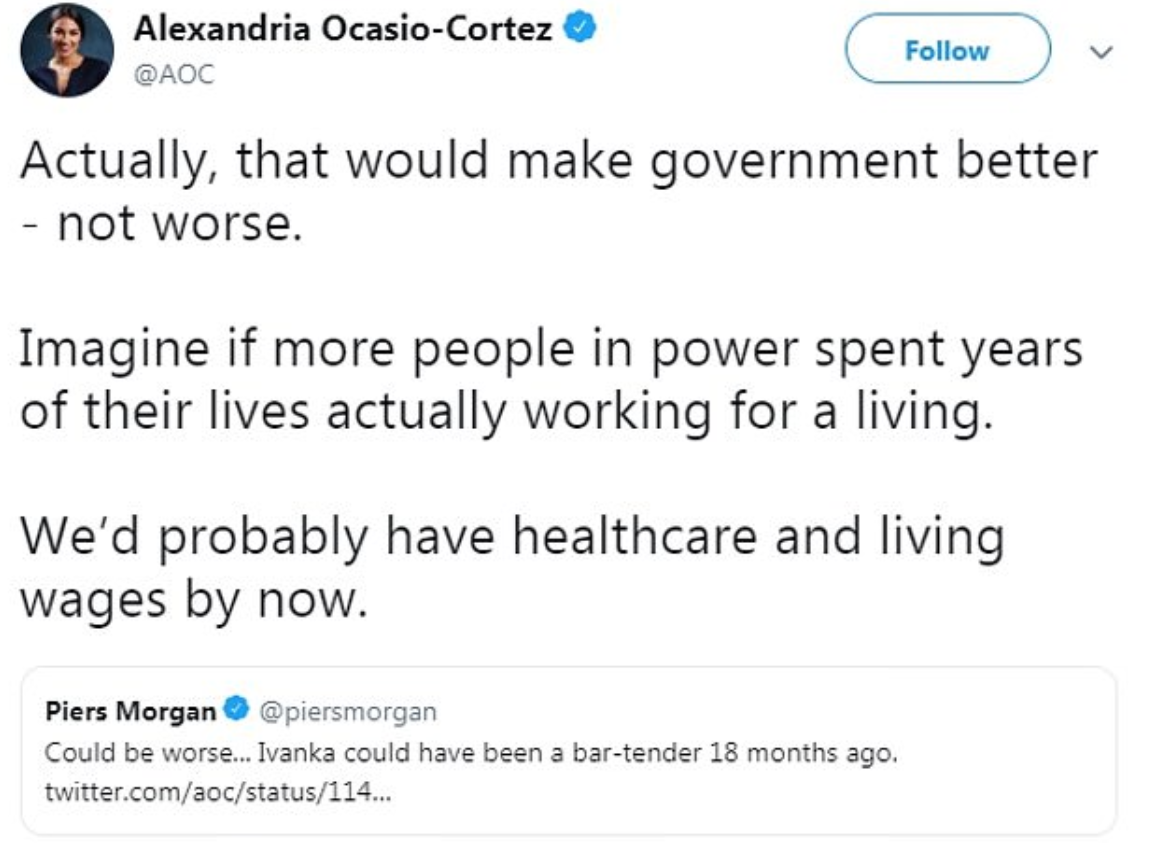Viewport: 1173px width, 843px height.
Task: Click Piers Morgan's blue verified badge
Action: (237, 712)
